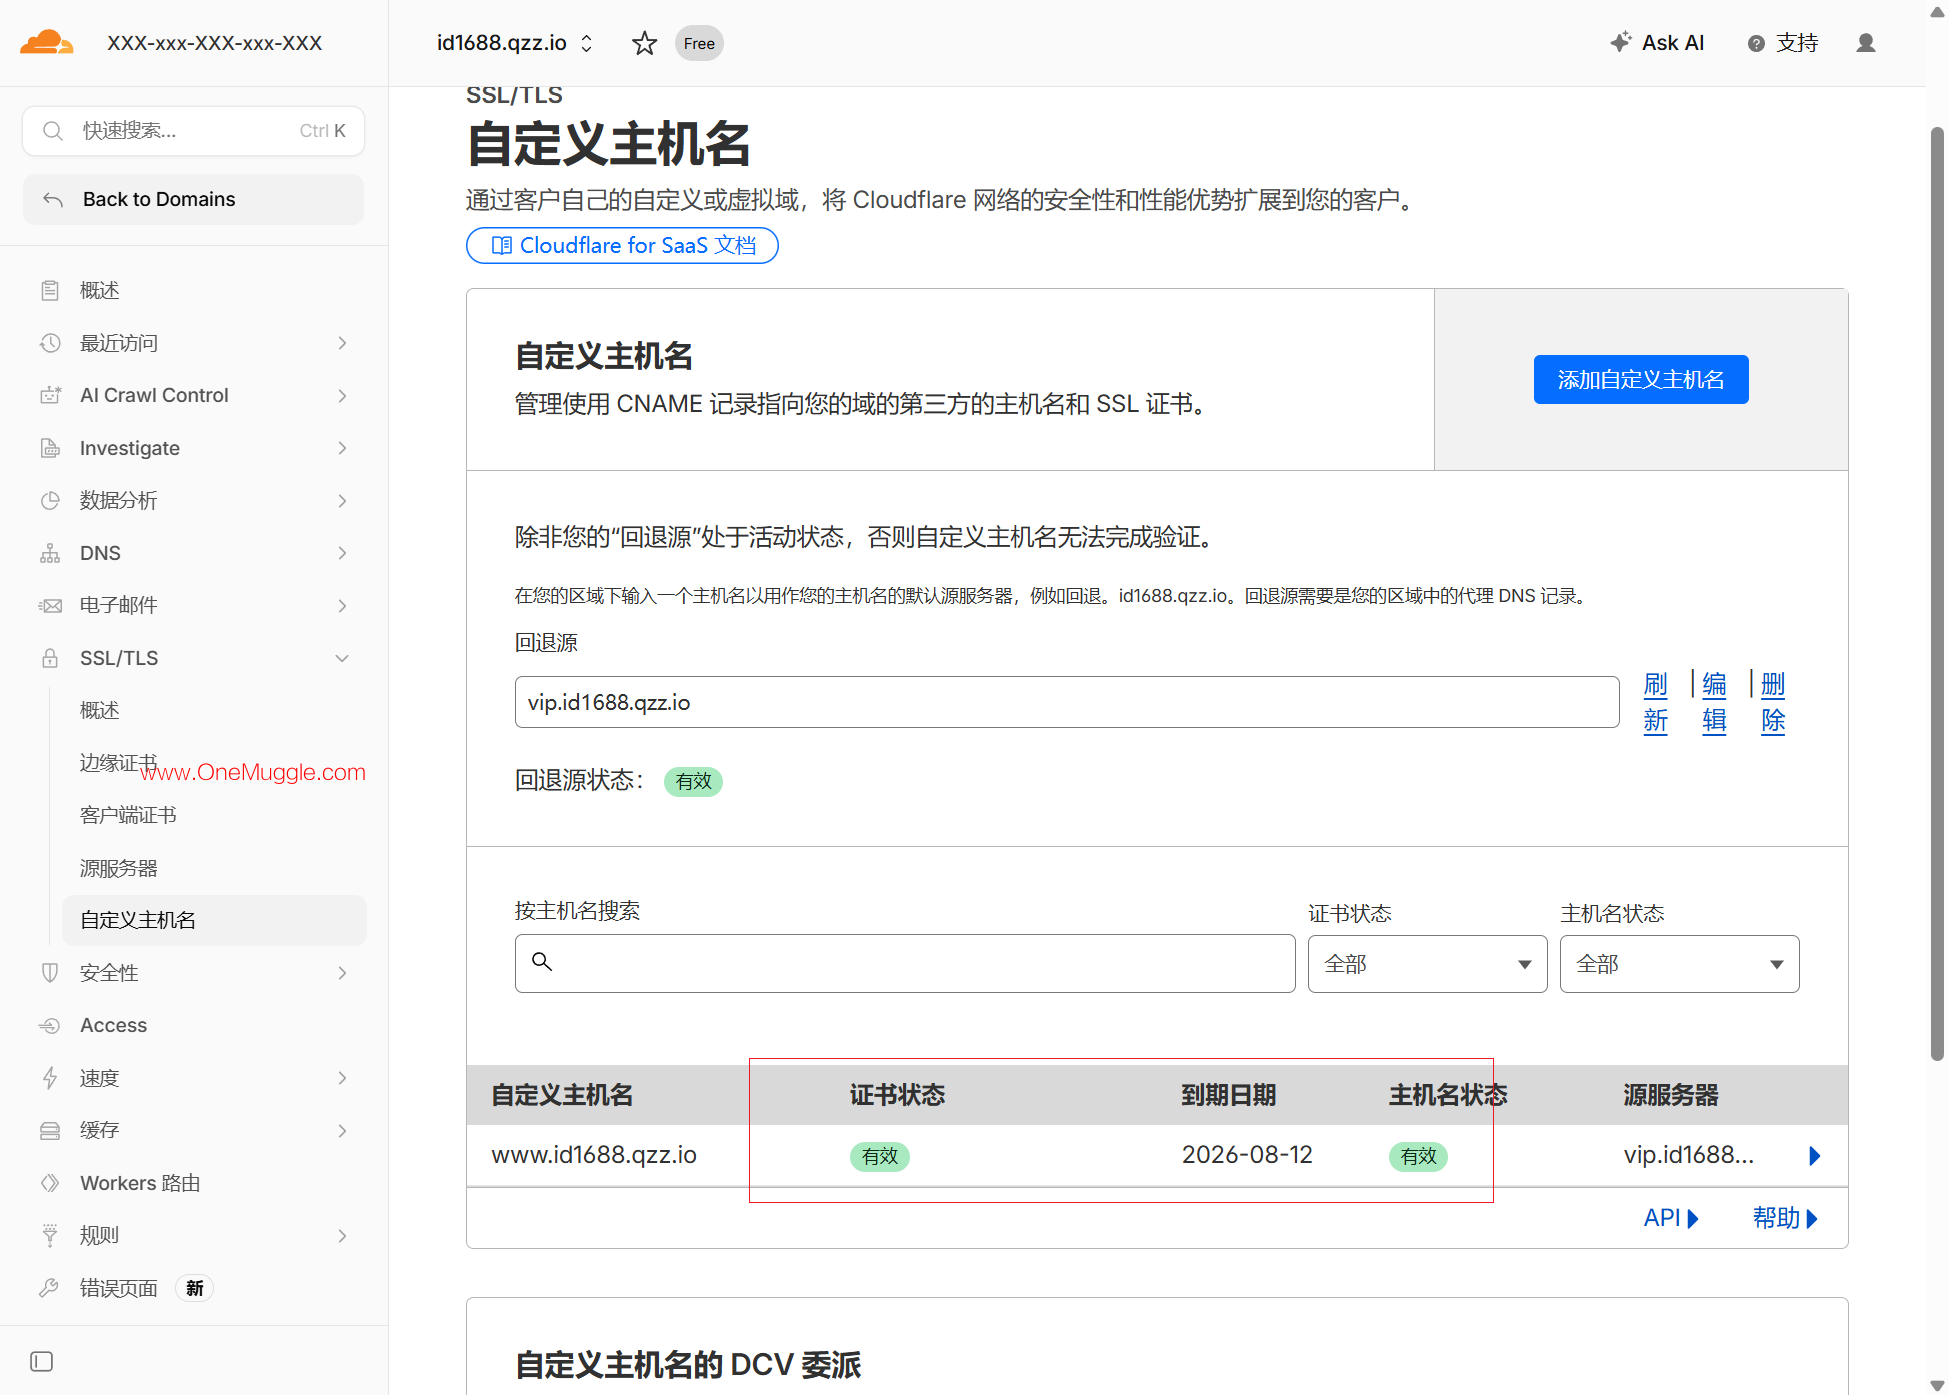Open 客户端证书 under SSL/TLS
Image resolution: width=1949 pixels, height=1395 pixels.
click(128, 816)
